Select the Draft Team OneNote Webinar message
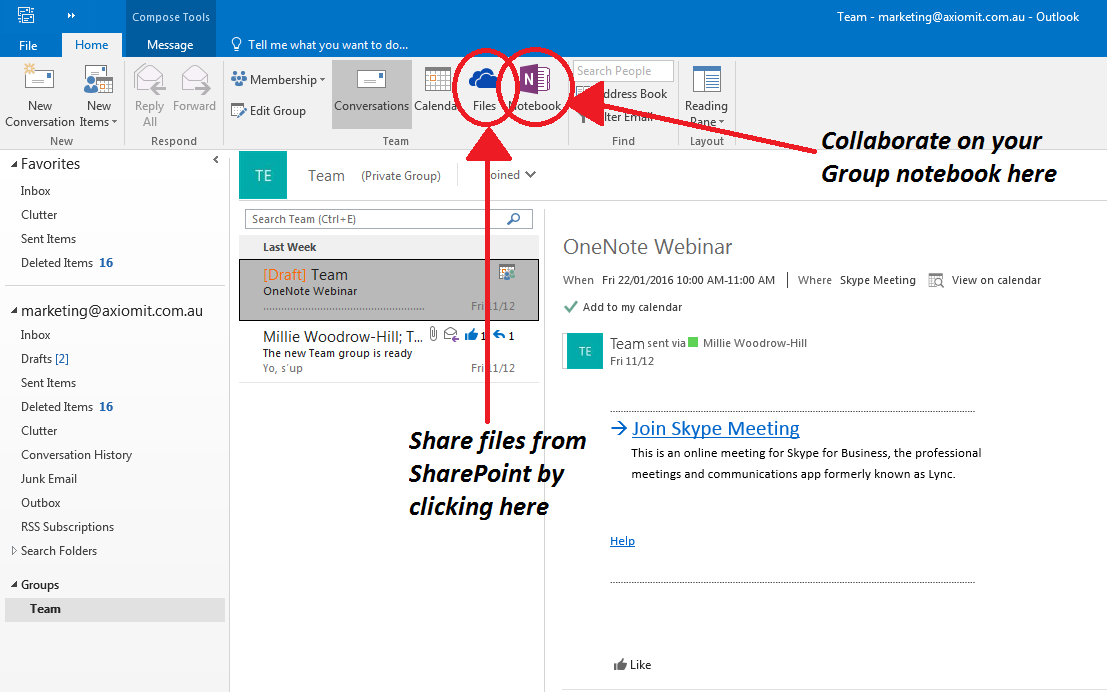The width and height of the screenshot is (1107, 692). [389, 290]
